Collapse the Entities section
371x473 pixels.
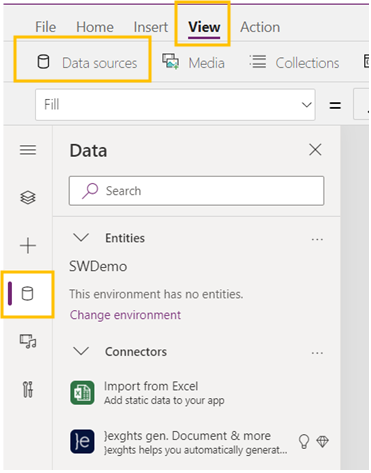tap(81, 238)
